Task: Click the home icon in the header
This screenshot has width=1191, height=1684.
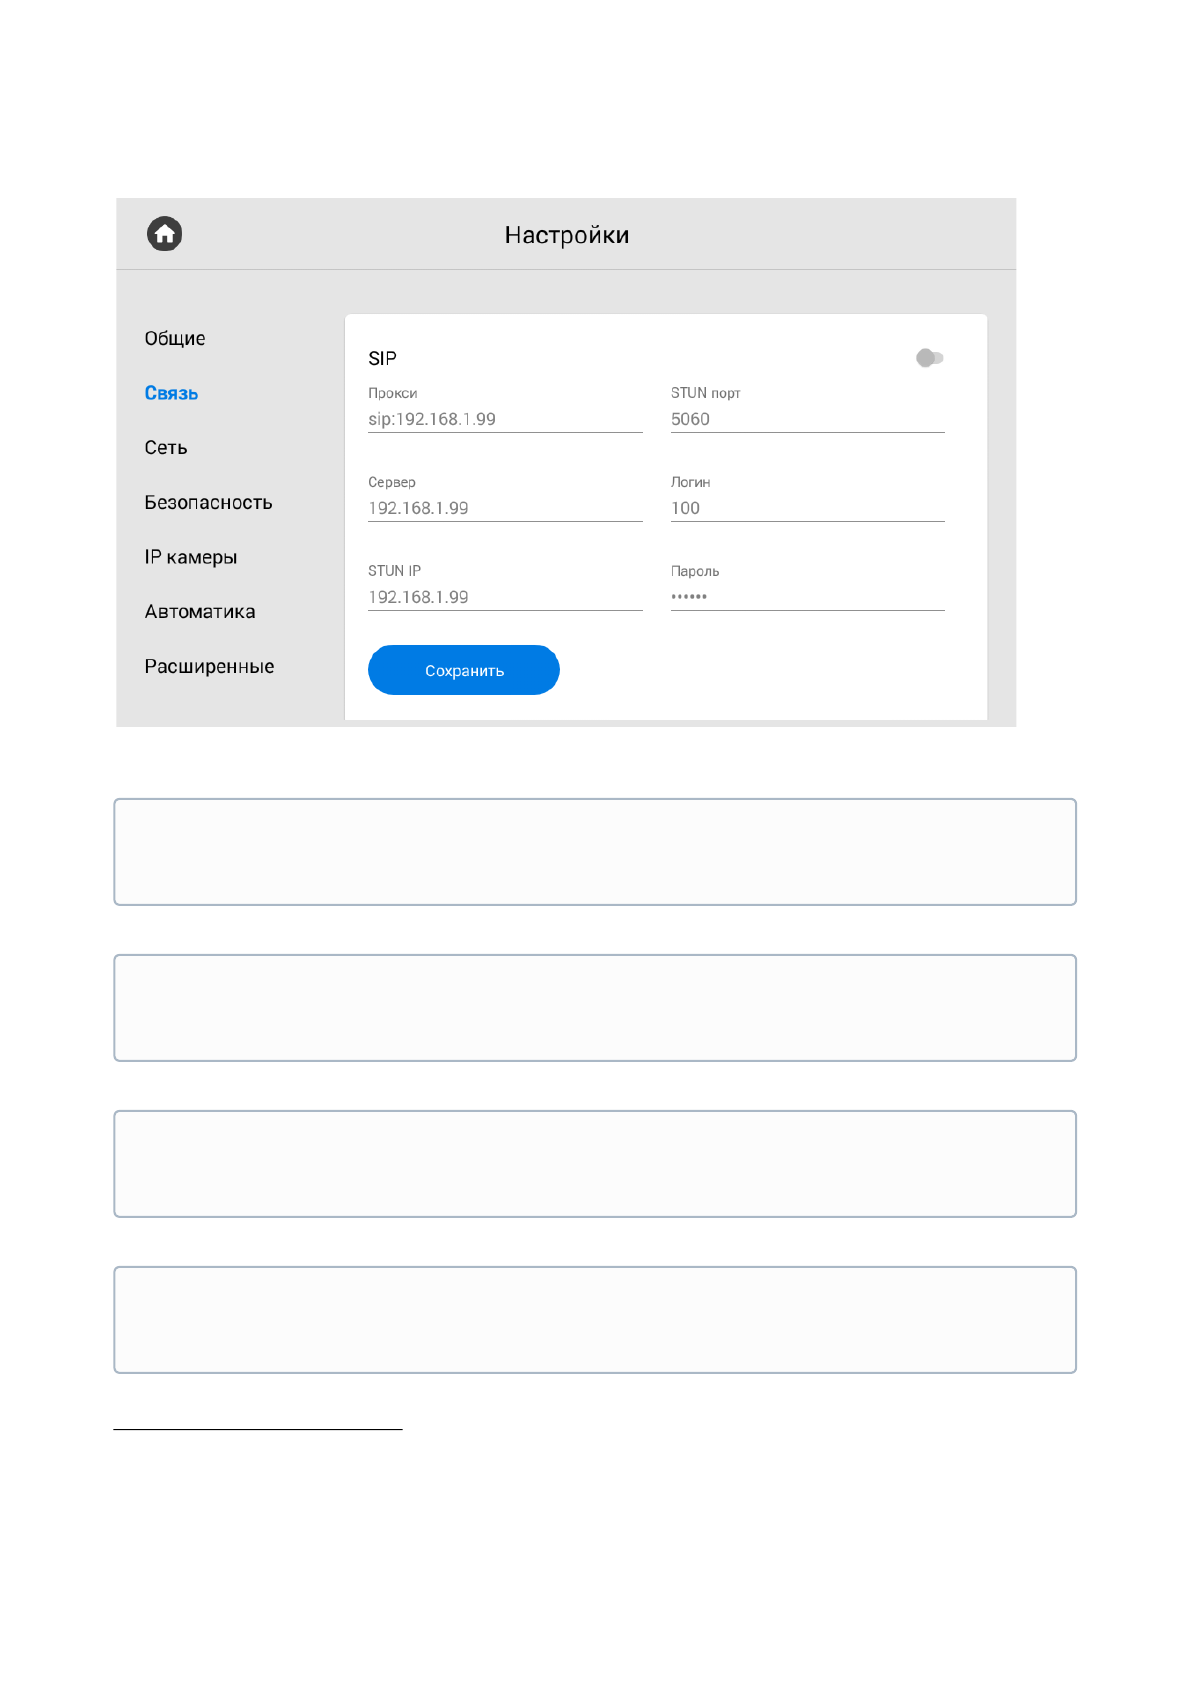Action: 165,234
